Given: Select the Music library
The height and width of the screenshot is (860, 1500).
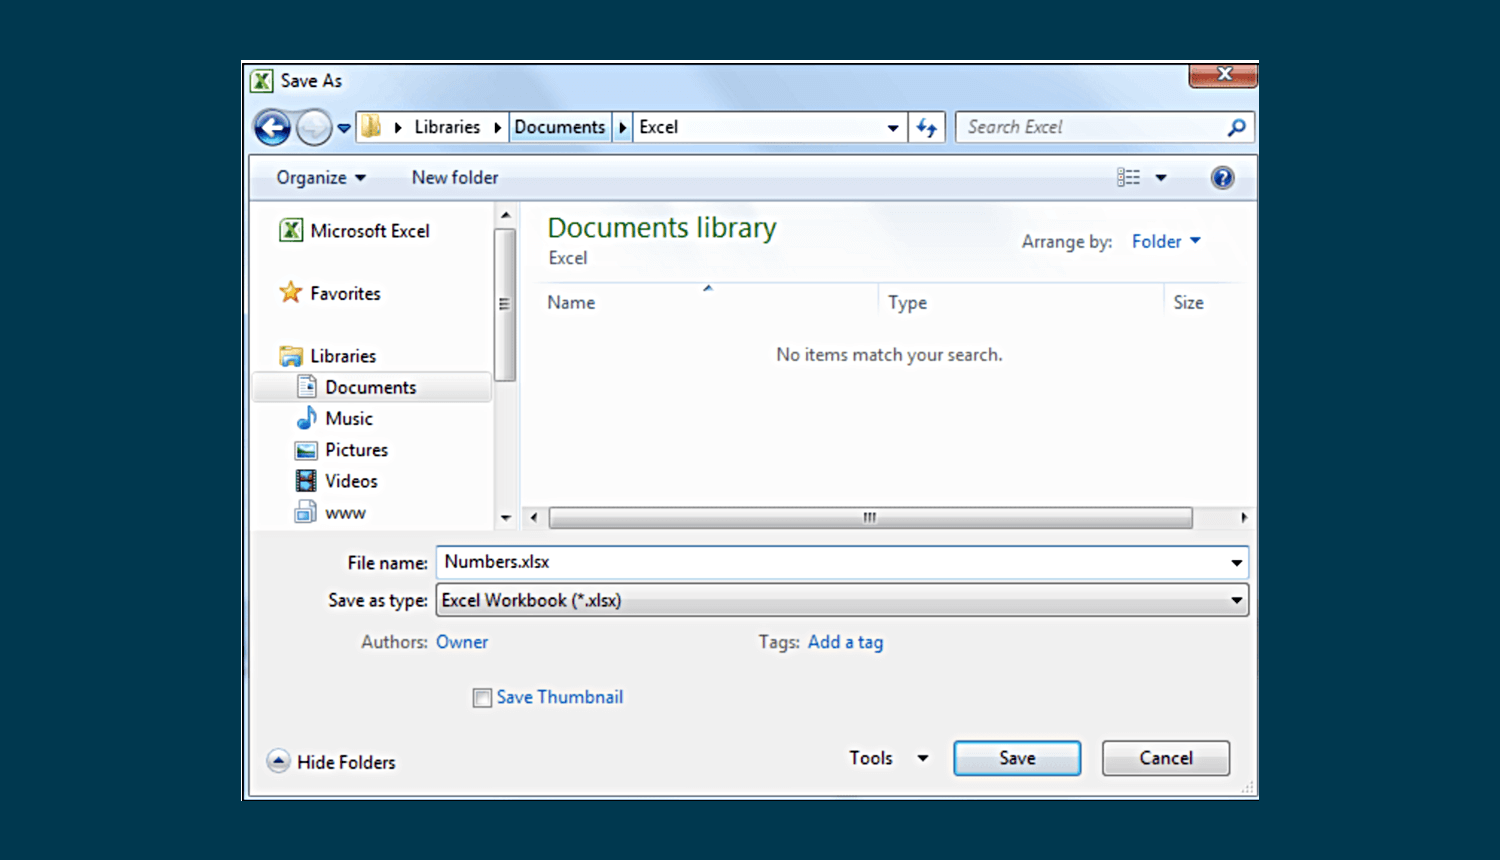Looking at the screenshot, I should click(348, 418).
